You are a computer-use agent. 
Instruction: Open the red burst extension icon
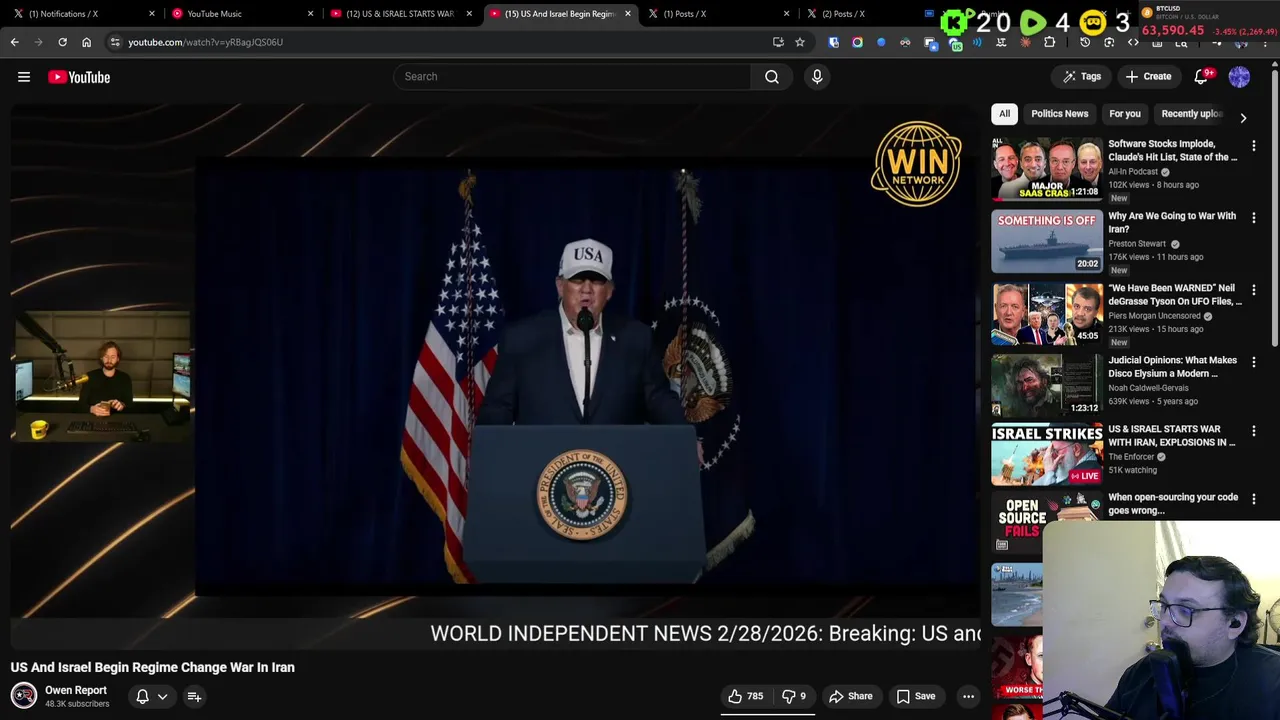(x=1025, y=42)
